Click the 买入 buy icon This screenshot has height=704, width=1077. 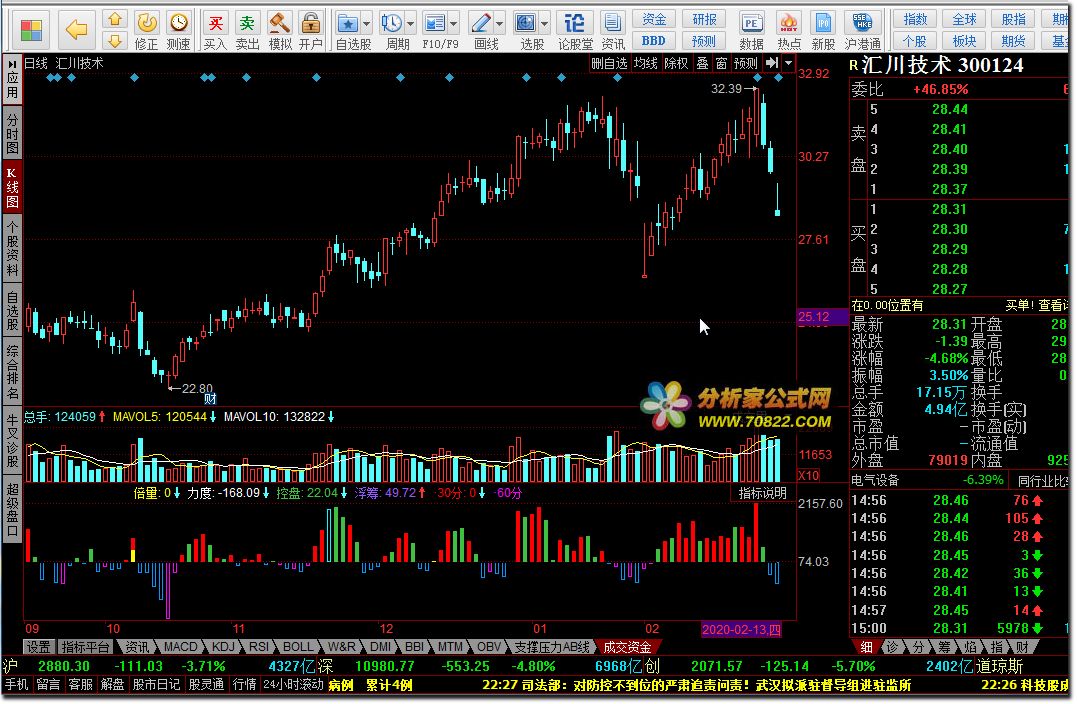pos(216,23)
